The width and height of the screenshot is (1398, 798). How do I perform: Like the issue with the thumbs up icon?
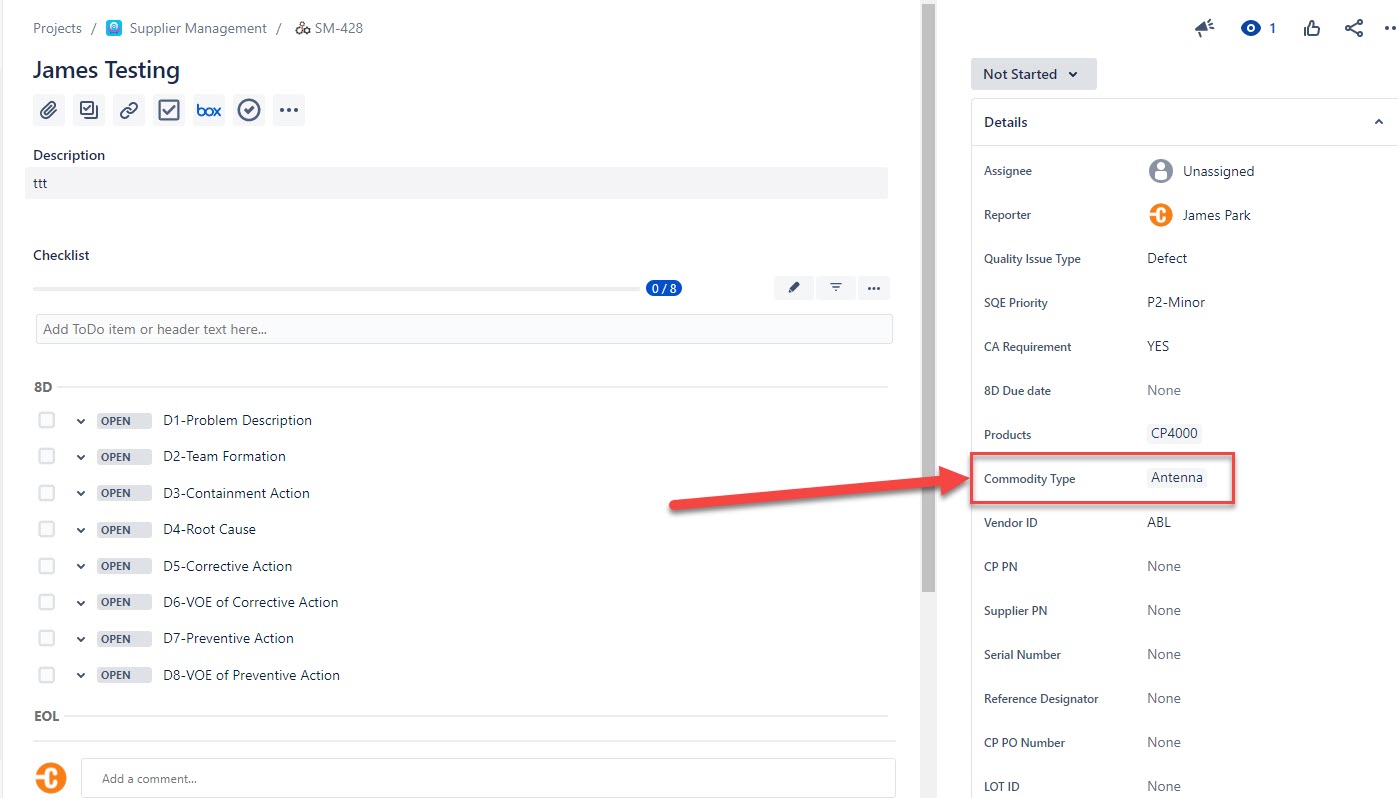(1311, 28)
